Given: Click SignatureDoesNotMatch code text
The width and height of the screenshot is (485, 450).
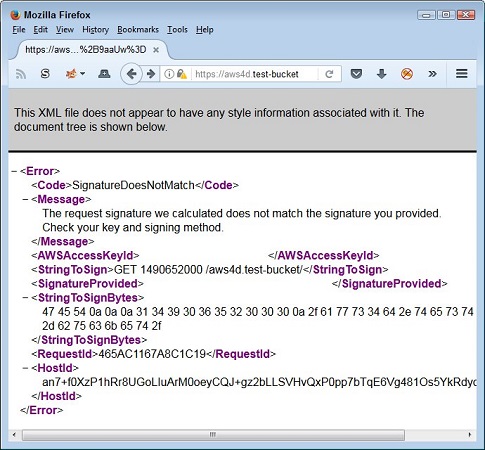Looking at the screenshot, I should (x=133, y=185).
